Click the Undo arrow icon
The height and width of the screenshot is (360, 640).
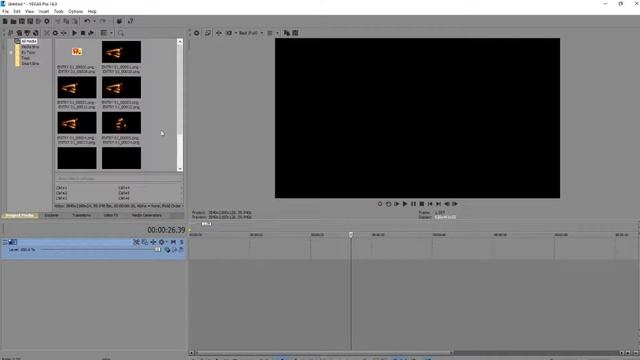tap(87, 21)
